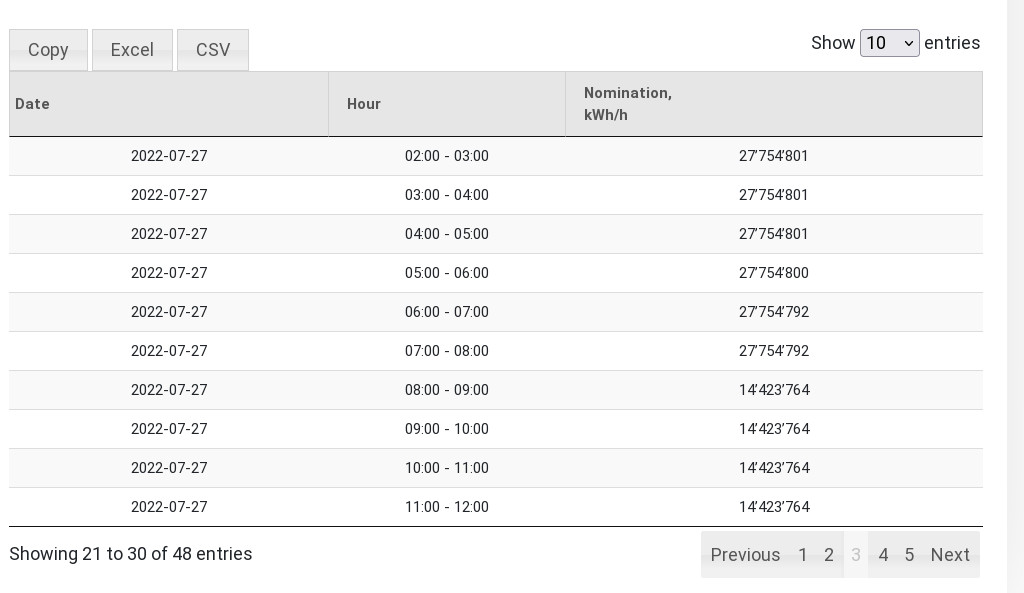Go to Previous page

coord(745,555)
